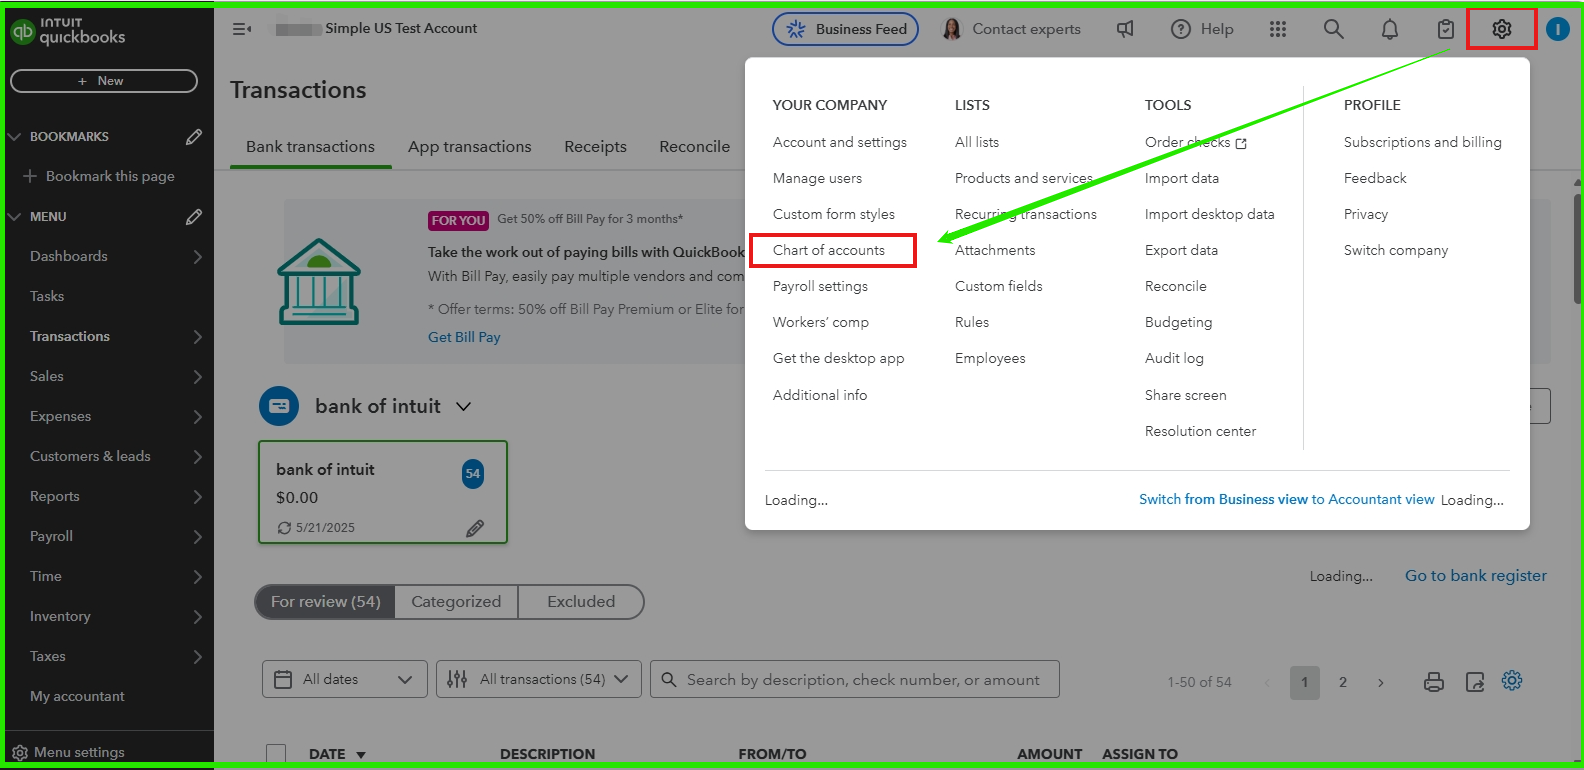Open Menu settings
The height and width of the screenshot is (770, 1584).
tap(69, 752)
